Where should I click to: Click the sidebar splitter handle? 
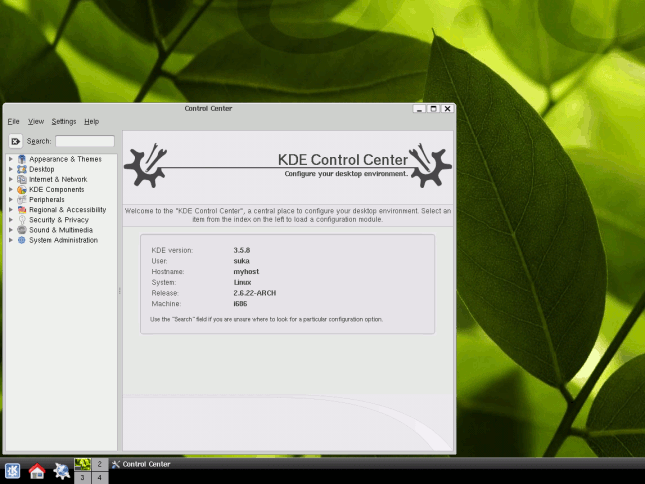120,291
